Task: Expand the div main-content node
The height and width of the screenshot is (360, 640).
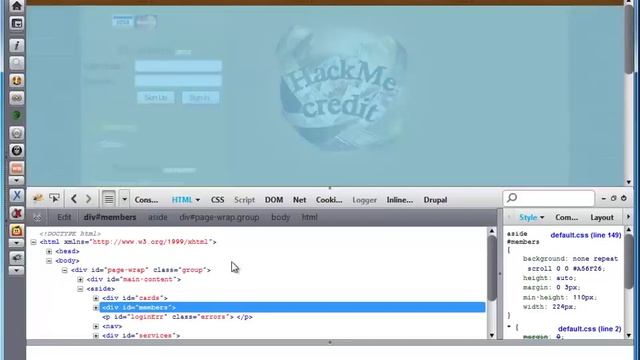Action: [x=80, y=280]
